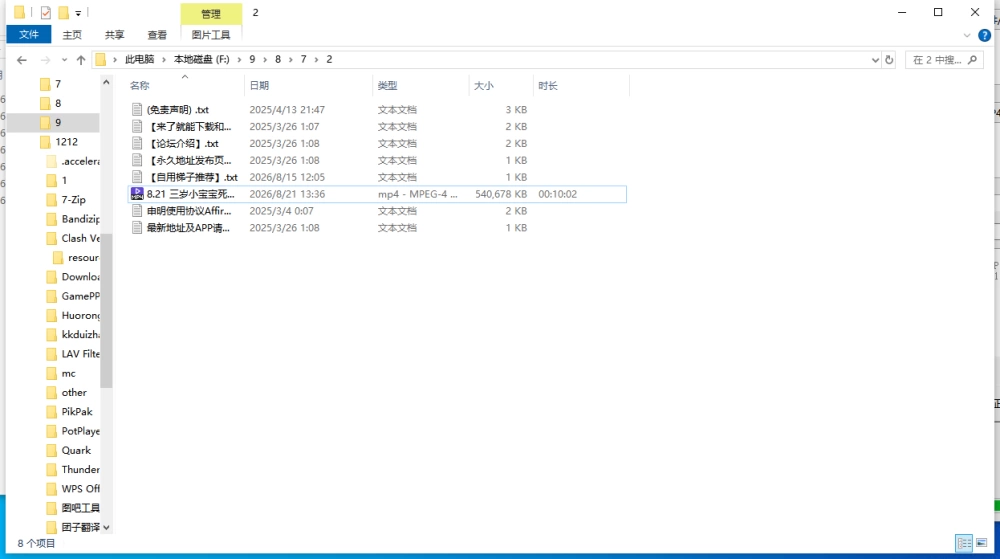The height and width of the screenshot is (559, 1000).
Task: Click the folder icon beside LAV Filters
Action: (52, 354)
